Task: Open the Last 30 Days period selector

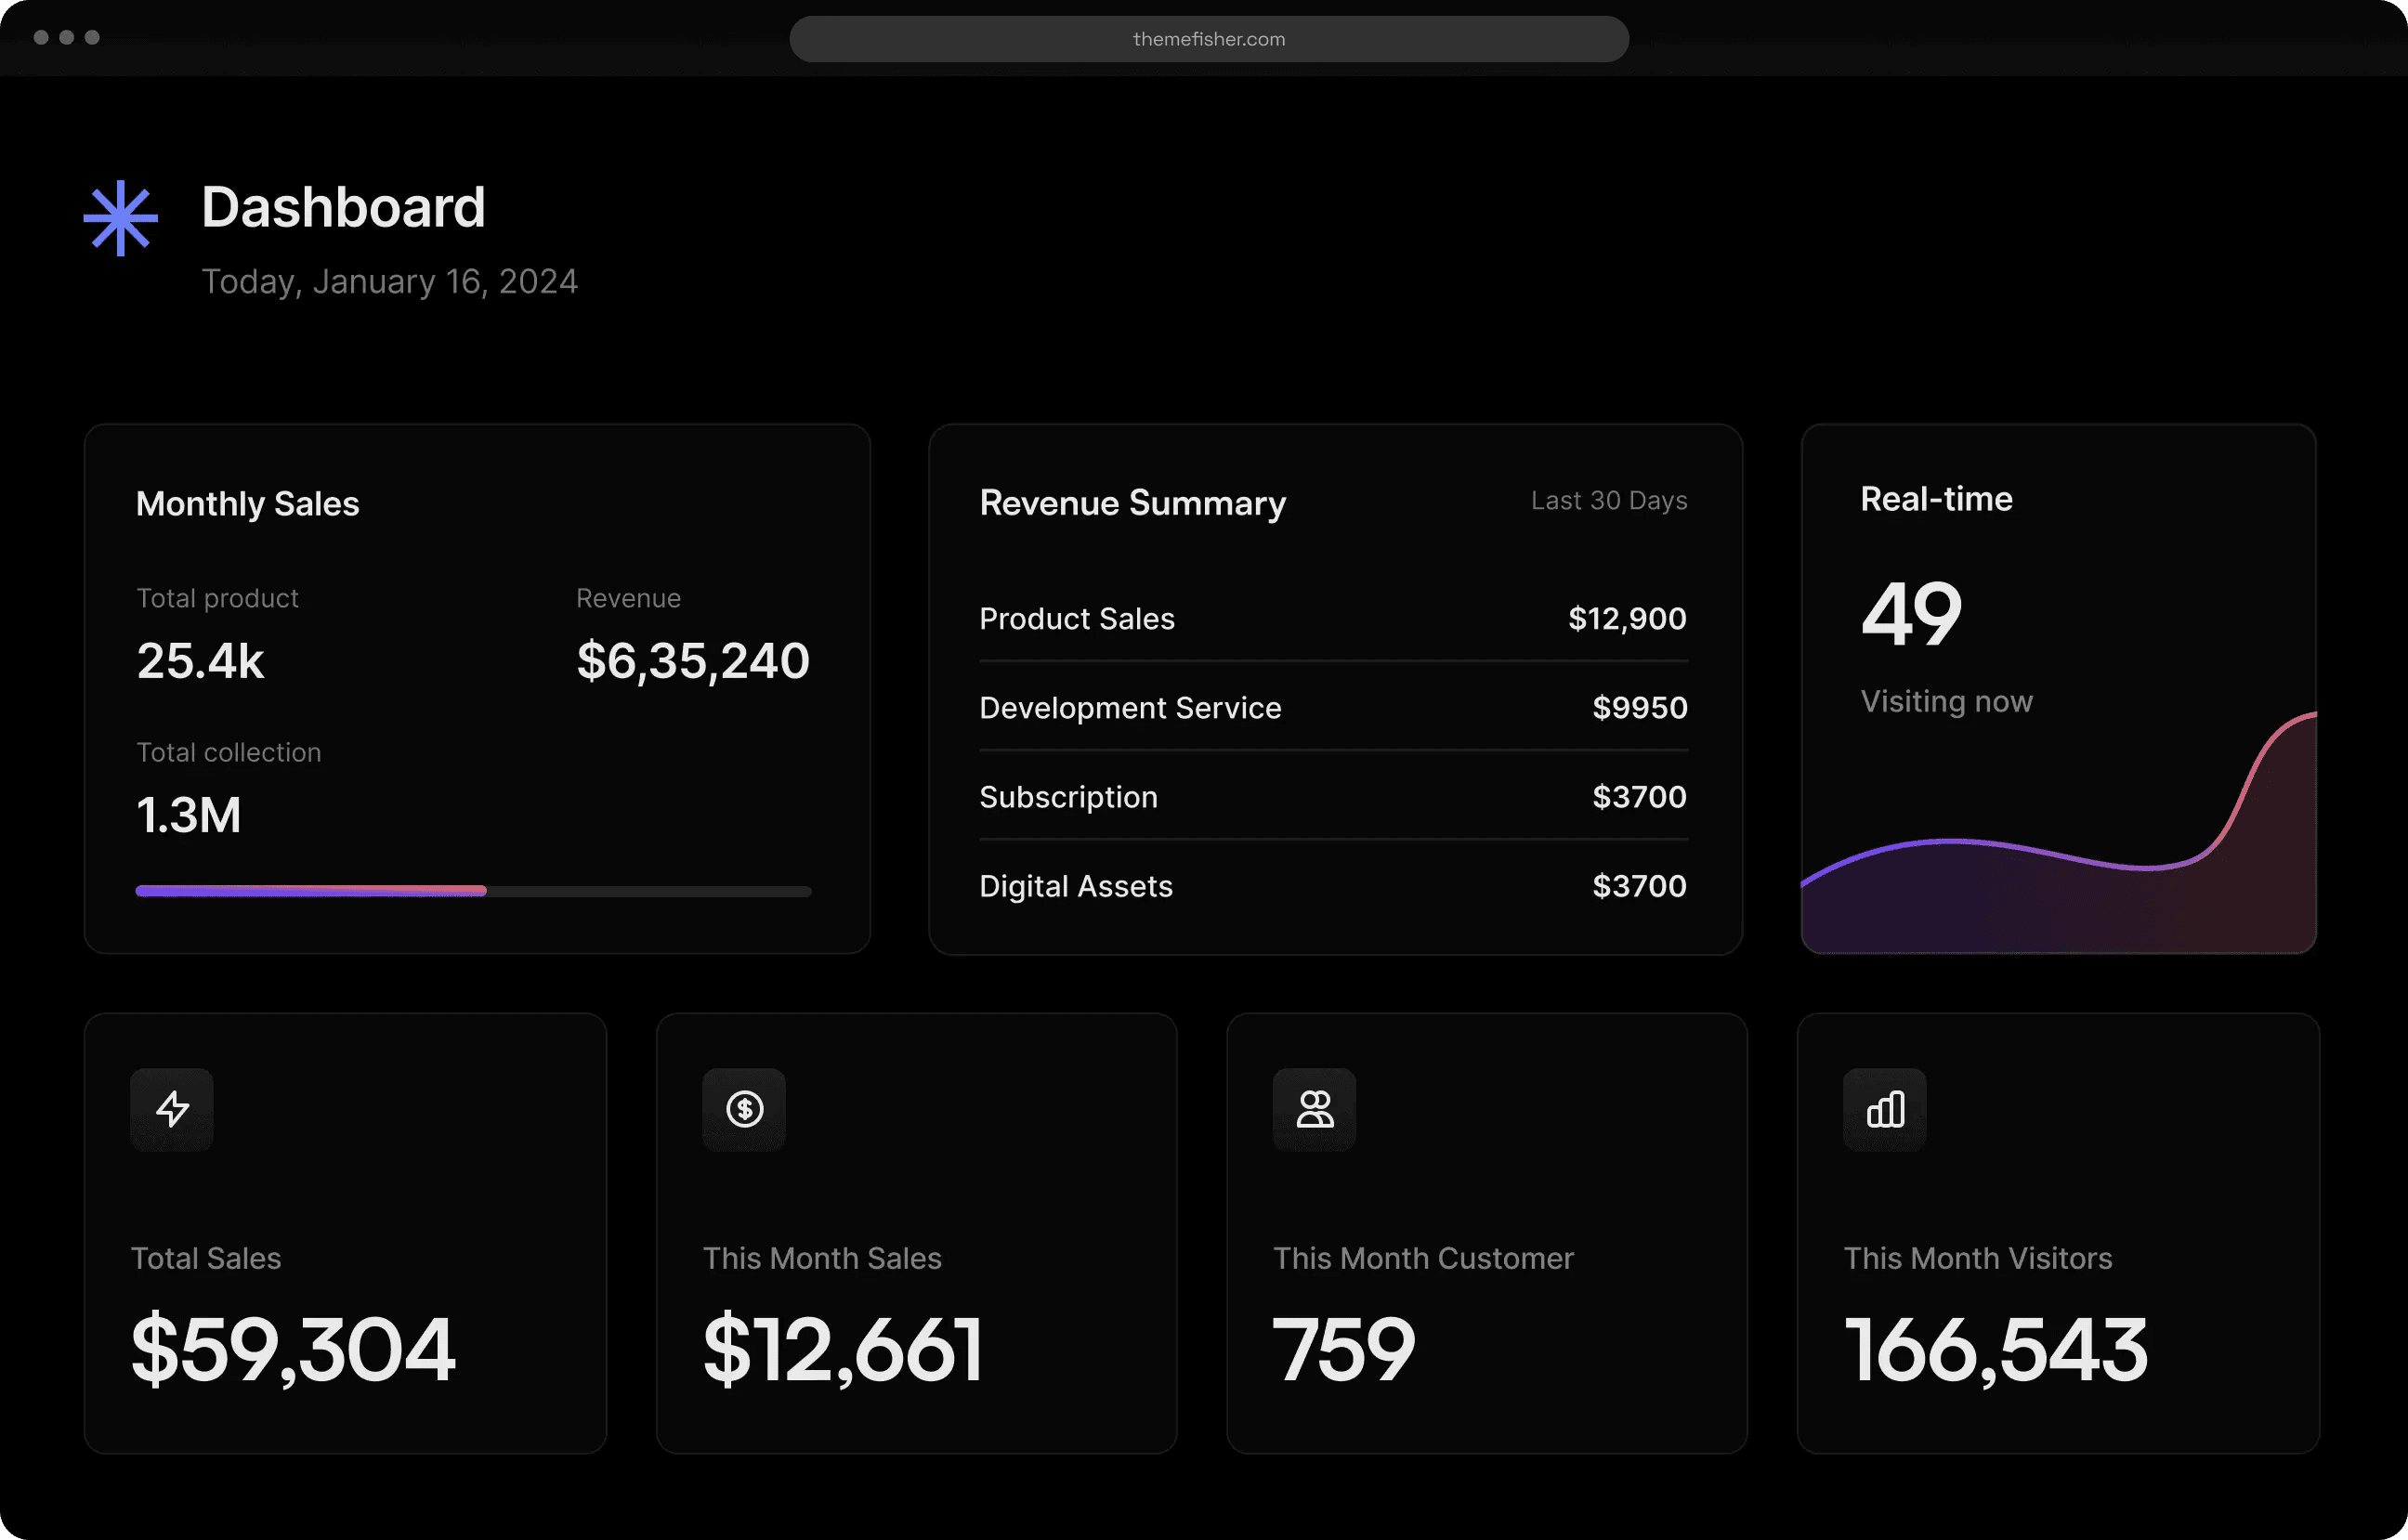Action: pos(1609,500)
